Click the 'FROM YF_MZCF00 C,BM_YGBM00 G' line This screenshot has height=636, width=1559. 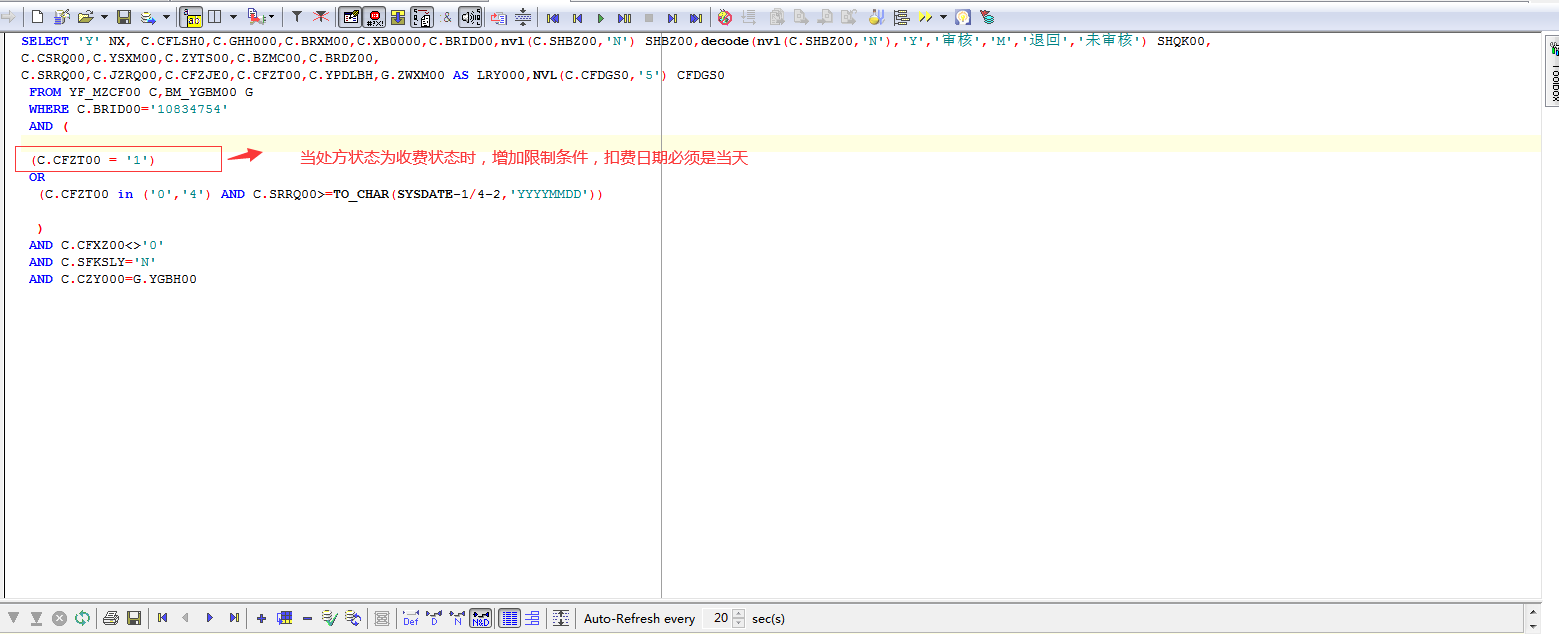pos(141,92)
